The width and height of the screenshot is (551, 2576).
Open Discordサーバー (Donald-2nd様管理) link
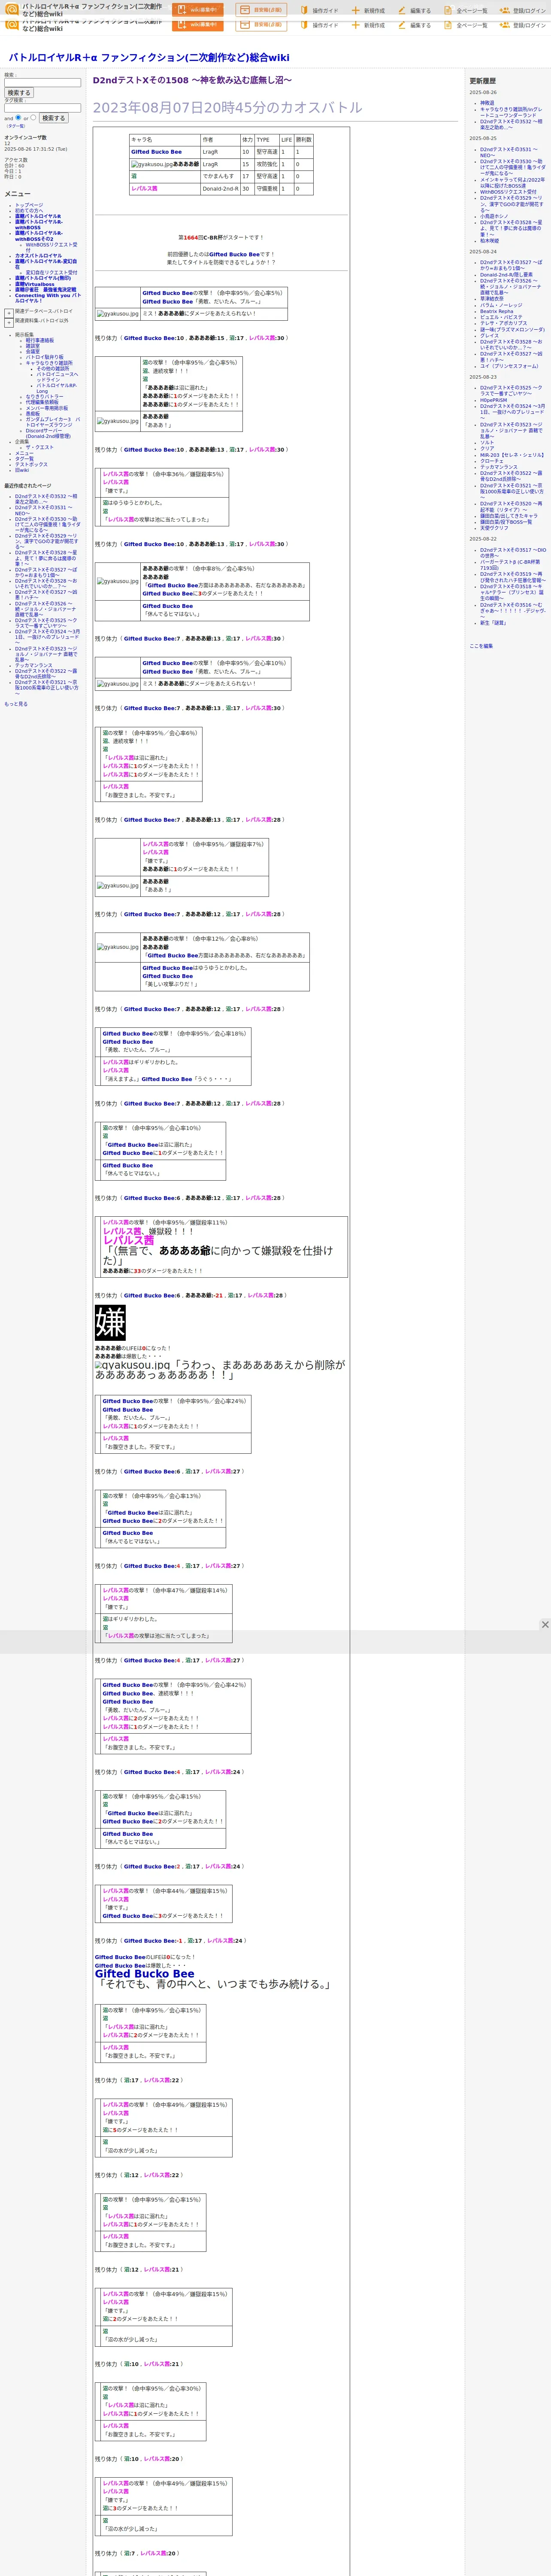tap(48, 434)
